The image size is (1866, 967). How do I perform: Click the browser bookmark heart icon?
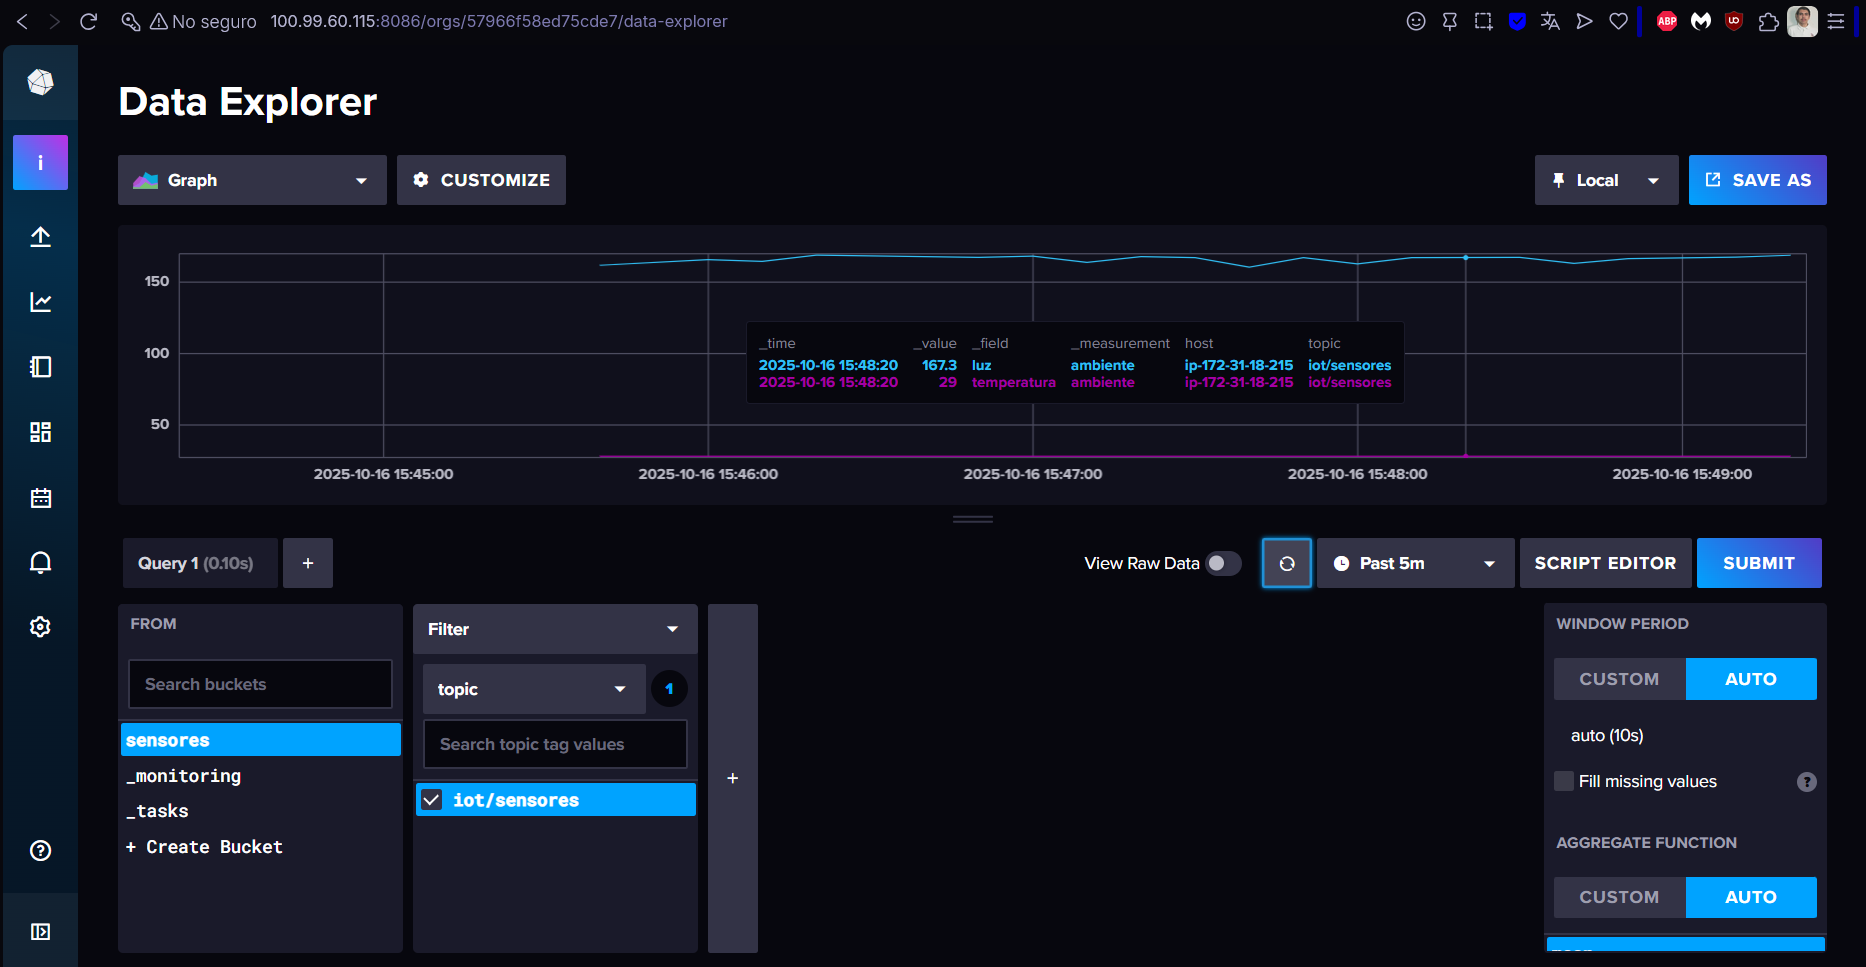tap(1618, 21)
